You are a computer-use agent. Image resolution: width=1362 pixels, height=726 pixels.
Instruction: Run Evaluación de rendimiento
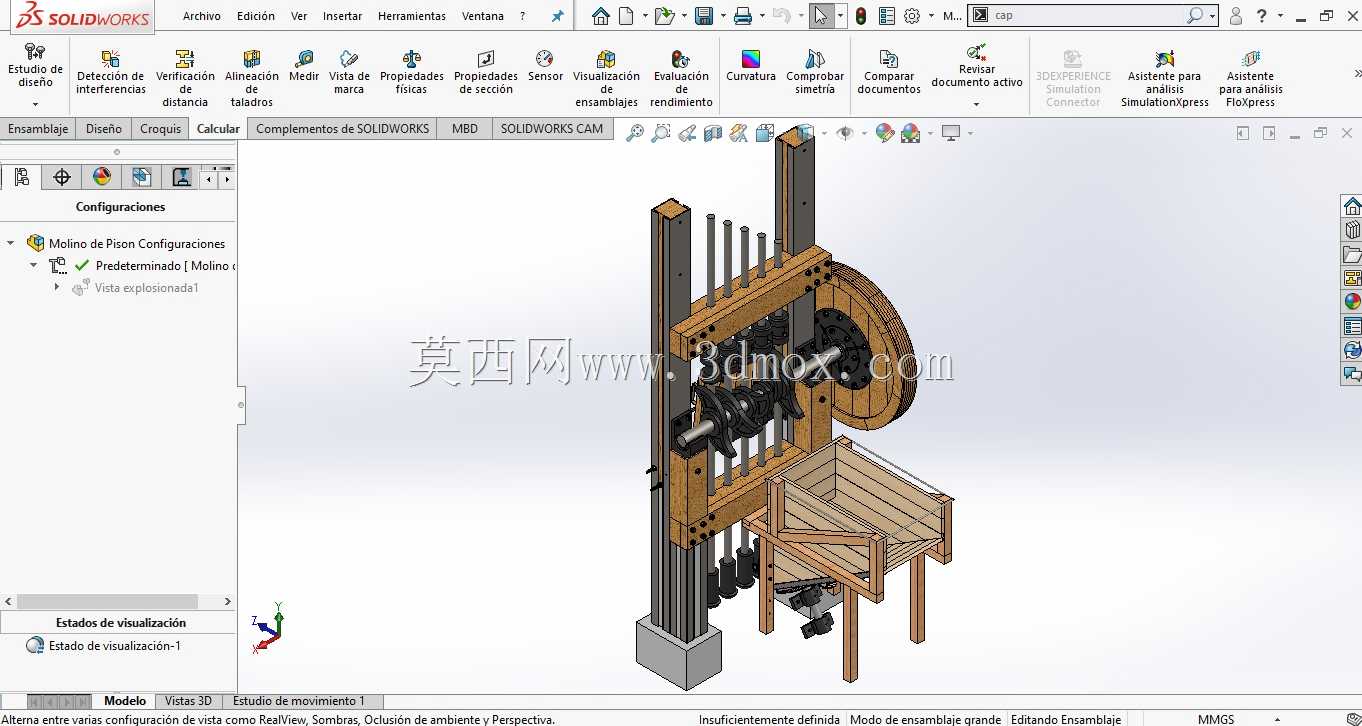click(682, 79)
